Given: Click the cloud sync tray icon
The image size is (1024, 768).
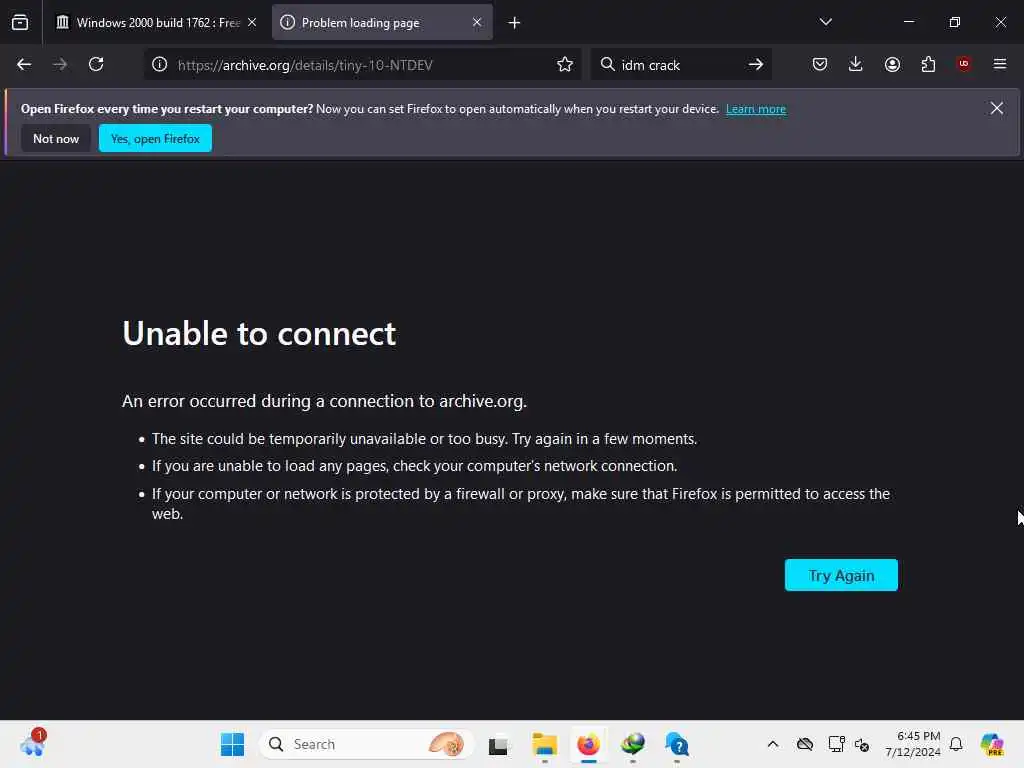Looking at the screenshot, I should pos(805,744).
